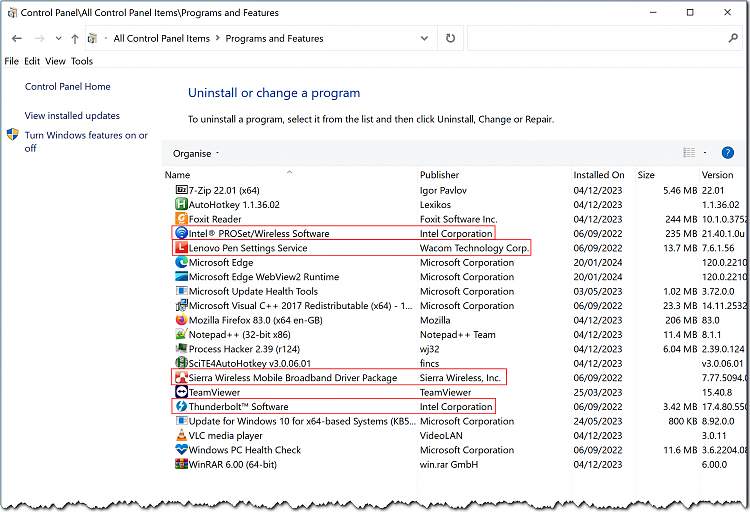Click the Microsoft Update Health Tools icon
Viewport: 750px width, 512px height.
[x=181, y=291]
